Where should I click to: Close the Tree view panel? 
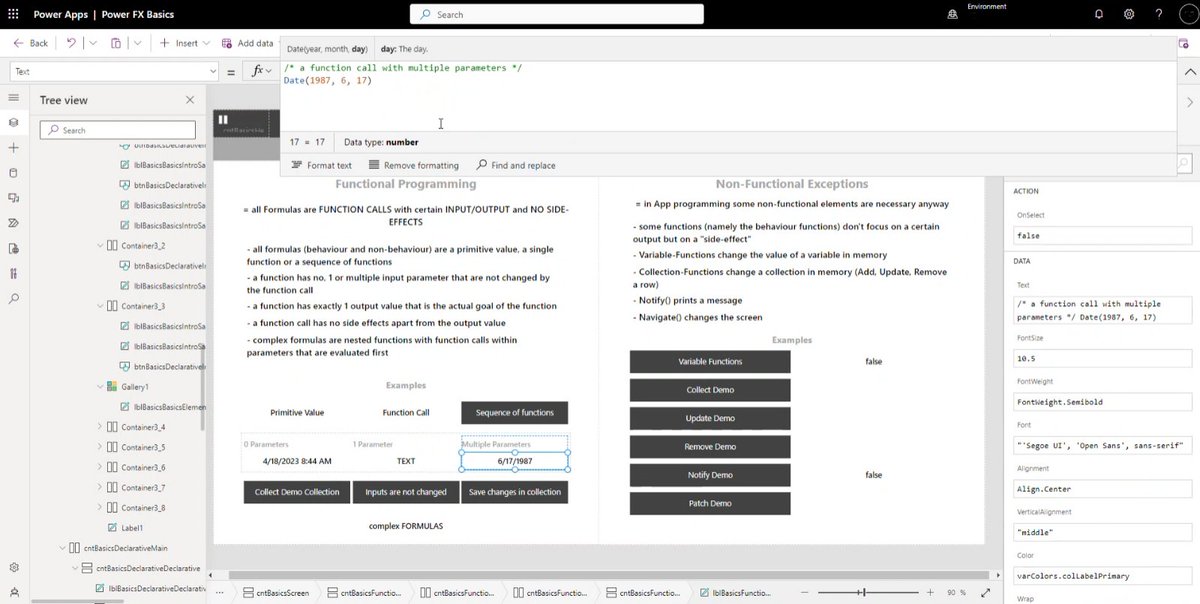(x=190, y=100)
